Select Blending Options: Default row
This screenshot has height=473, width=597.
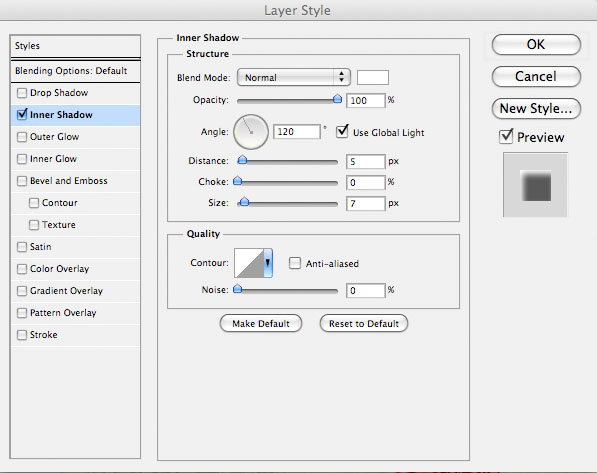click(x=75, y=71)
